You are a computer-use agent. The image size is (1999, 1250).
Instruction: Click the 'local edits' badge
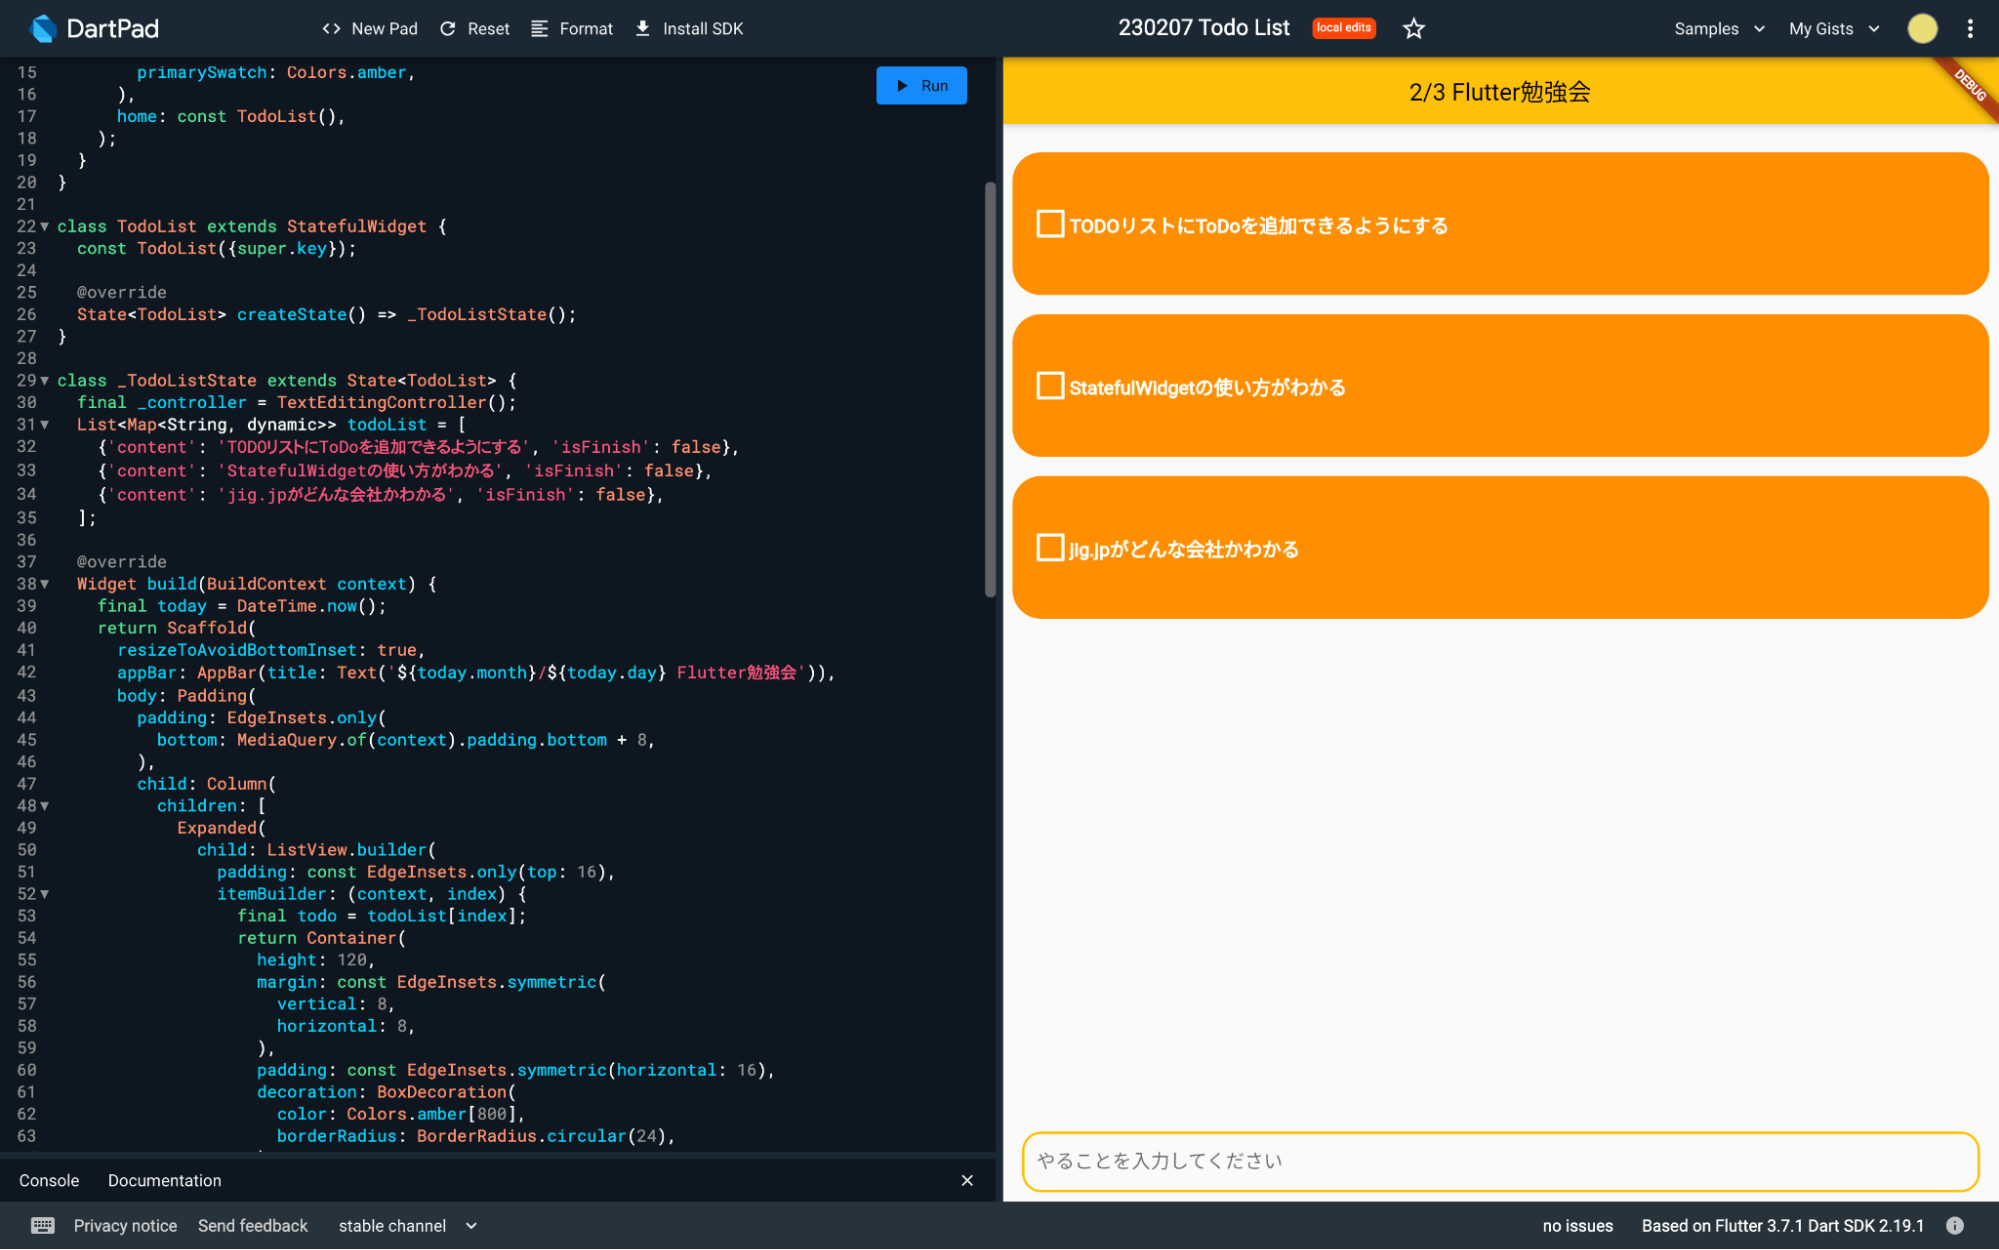click(1343, 28)
